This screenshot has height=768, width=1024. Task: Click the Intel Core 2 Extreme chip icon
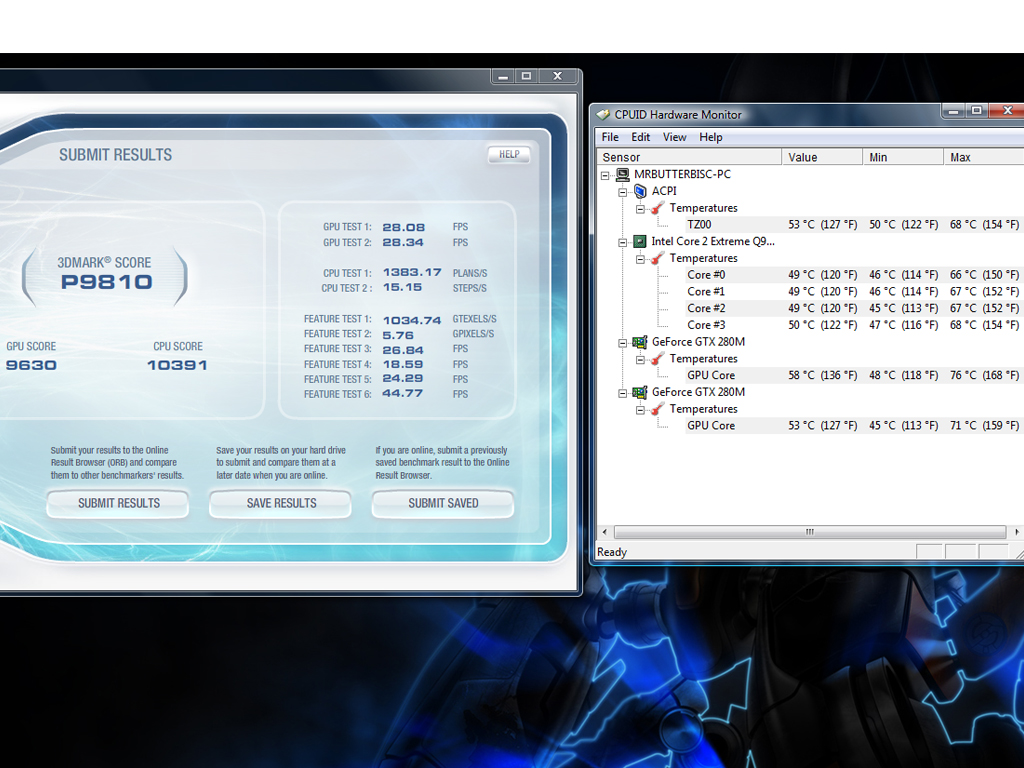pos(640,242)
